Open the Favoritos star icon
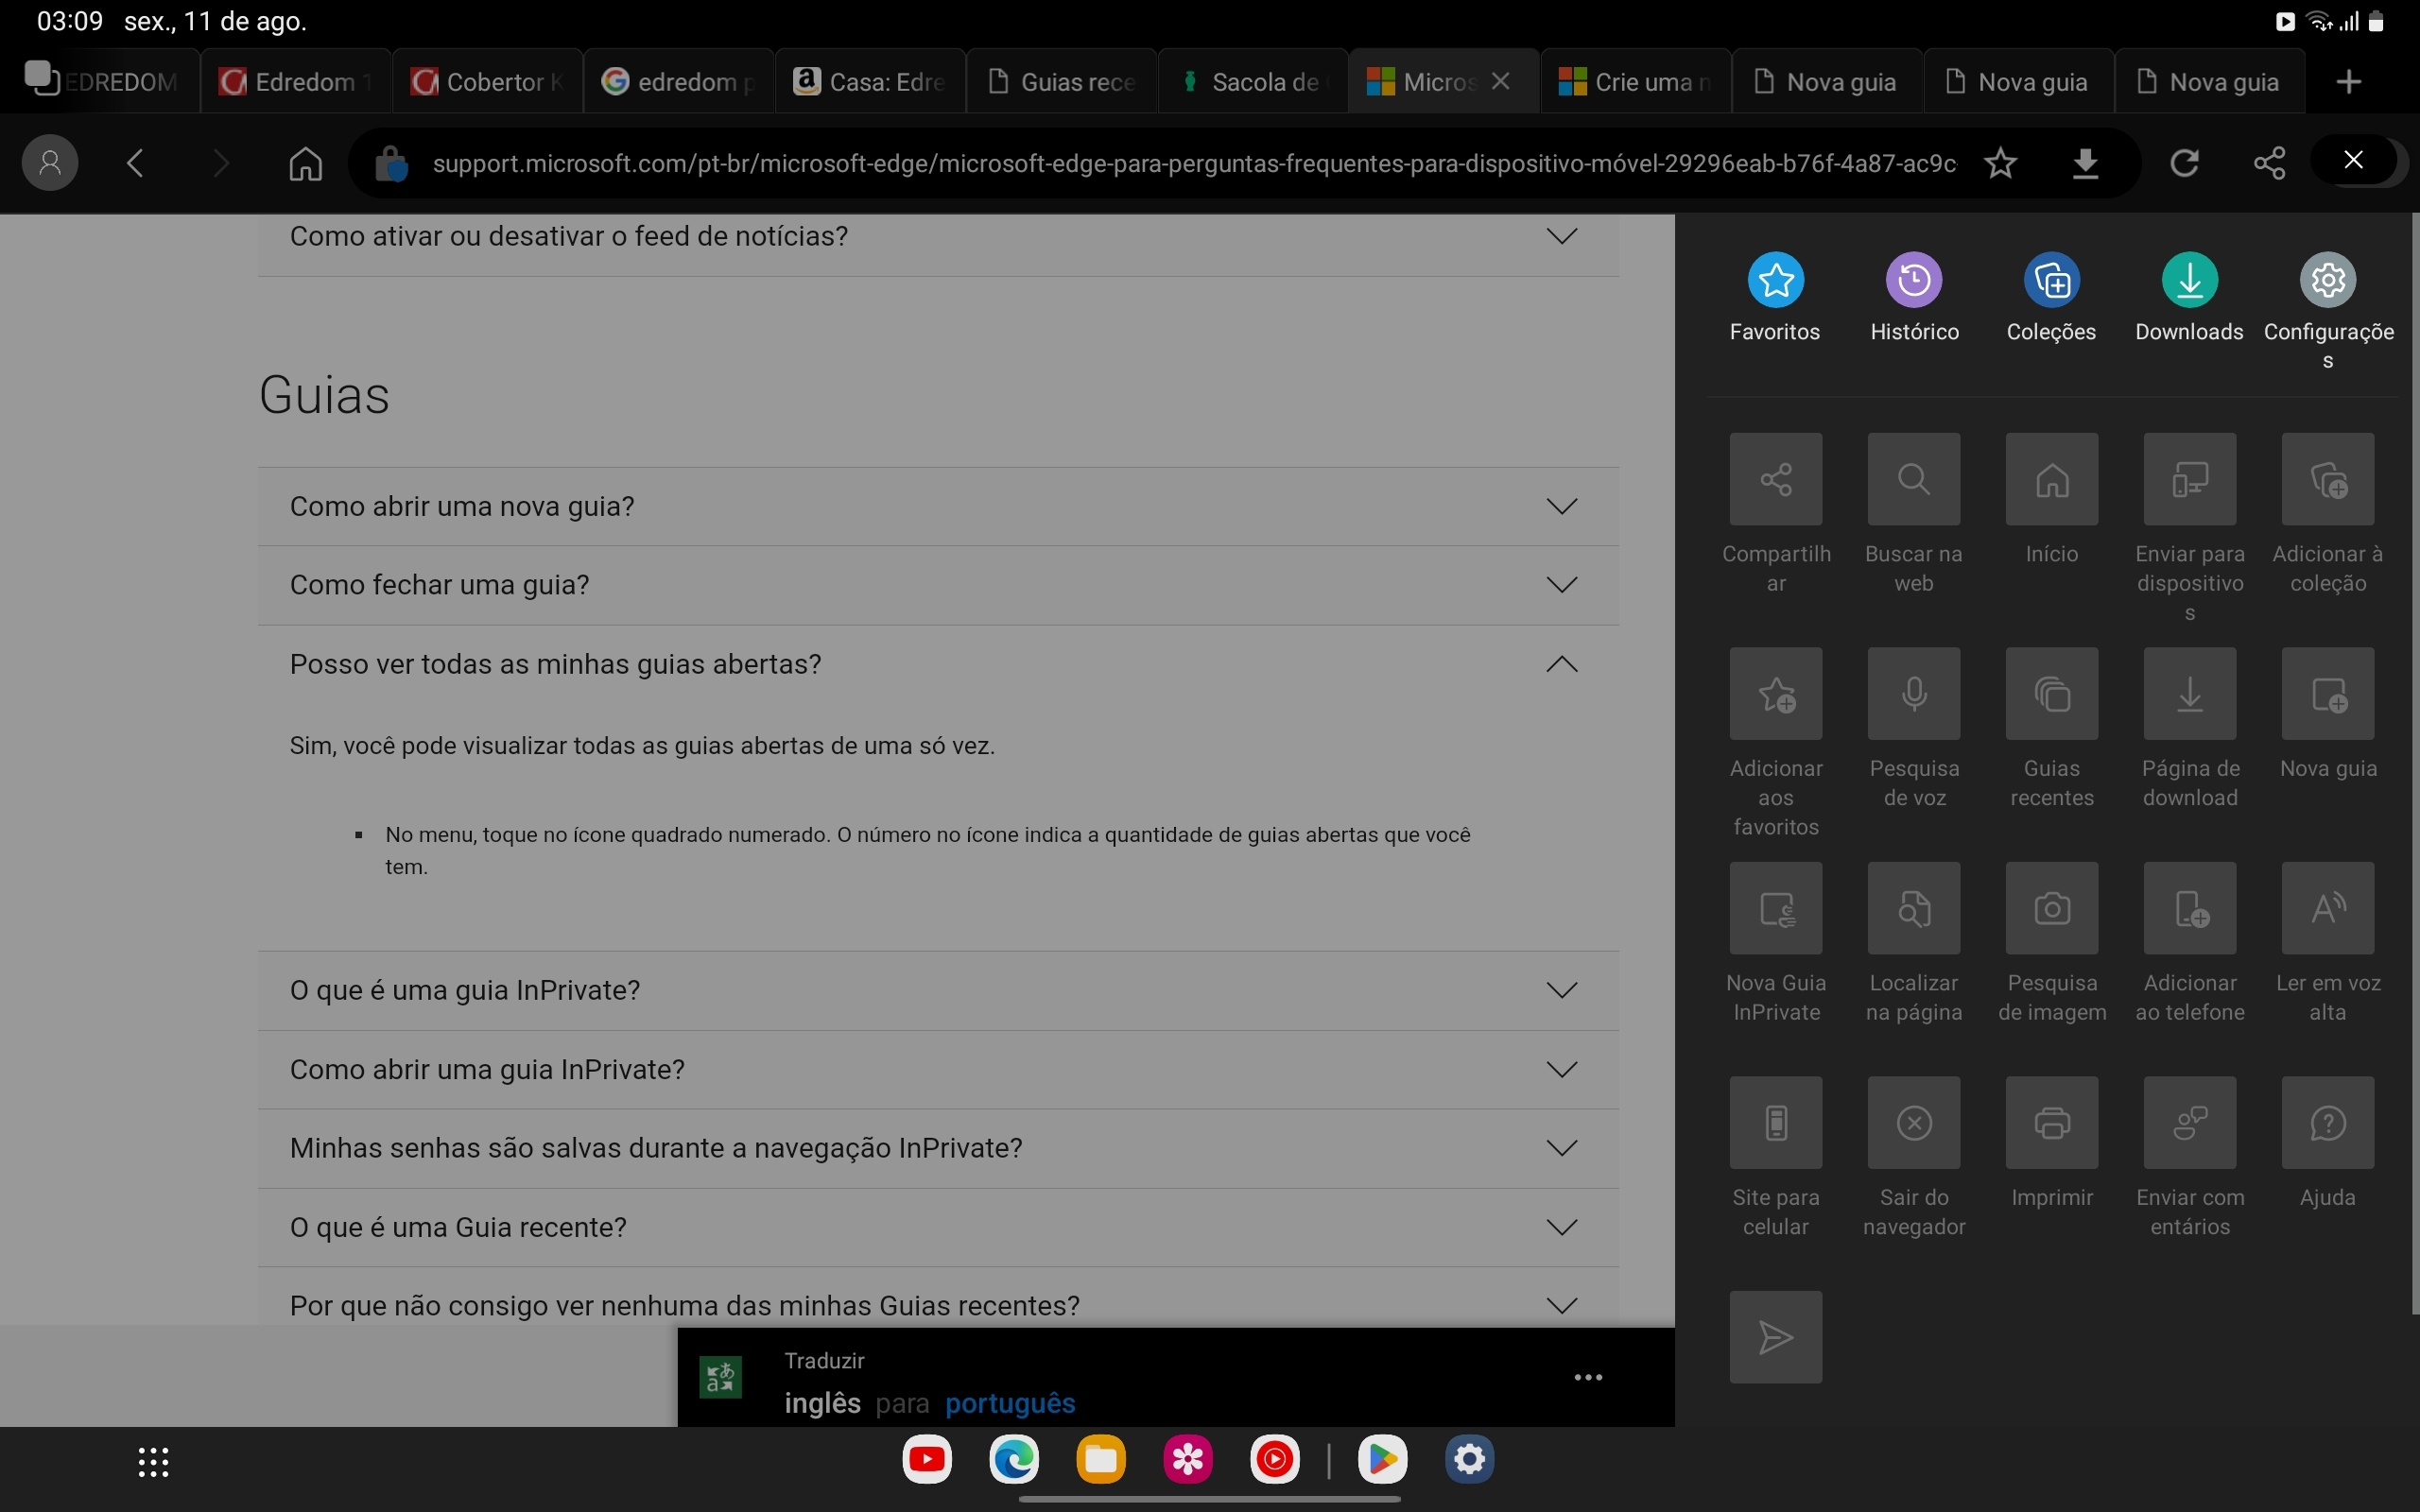This screenshot has width=2420, height=1512. click(1775, 280)
